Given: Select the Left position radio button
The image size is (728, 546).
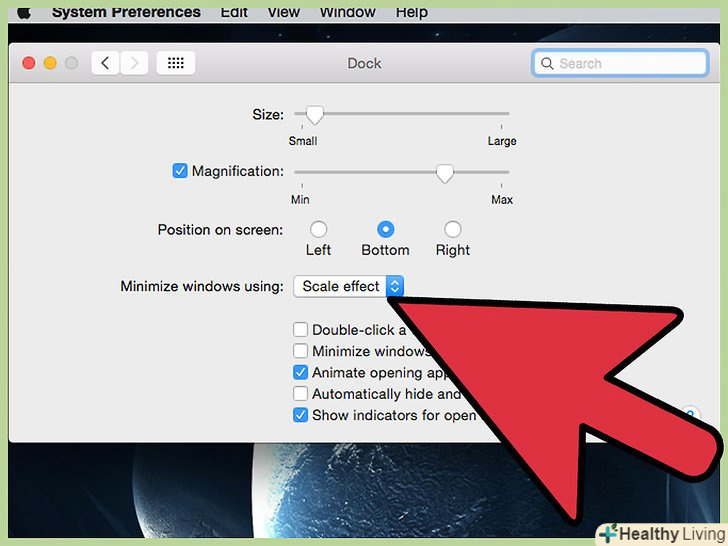Looking at the screenshot, I should (x=318, y=229).
